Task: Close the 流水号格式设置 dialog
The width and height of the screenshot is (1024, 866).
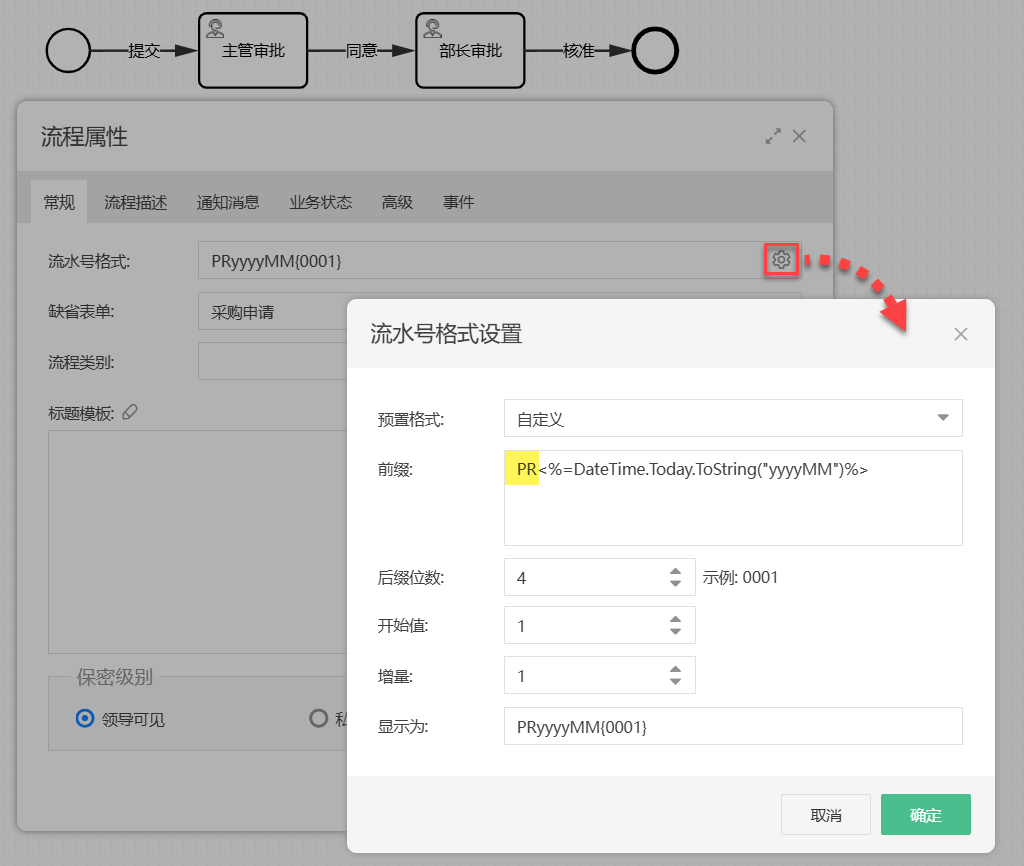Action: [x=961, y=334]
